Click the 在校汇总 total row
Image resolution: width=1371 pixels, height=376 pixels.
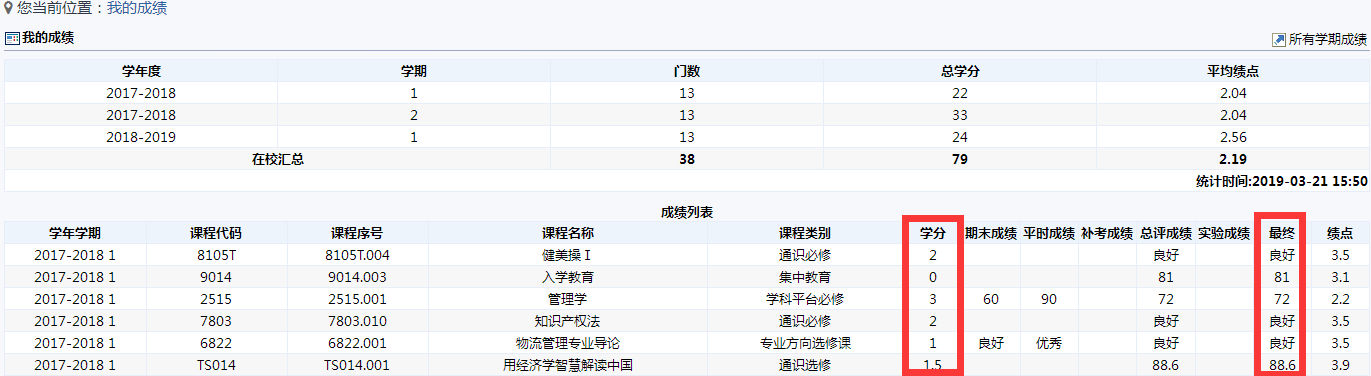686,159
